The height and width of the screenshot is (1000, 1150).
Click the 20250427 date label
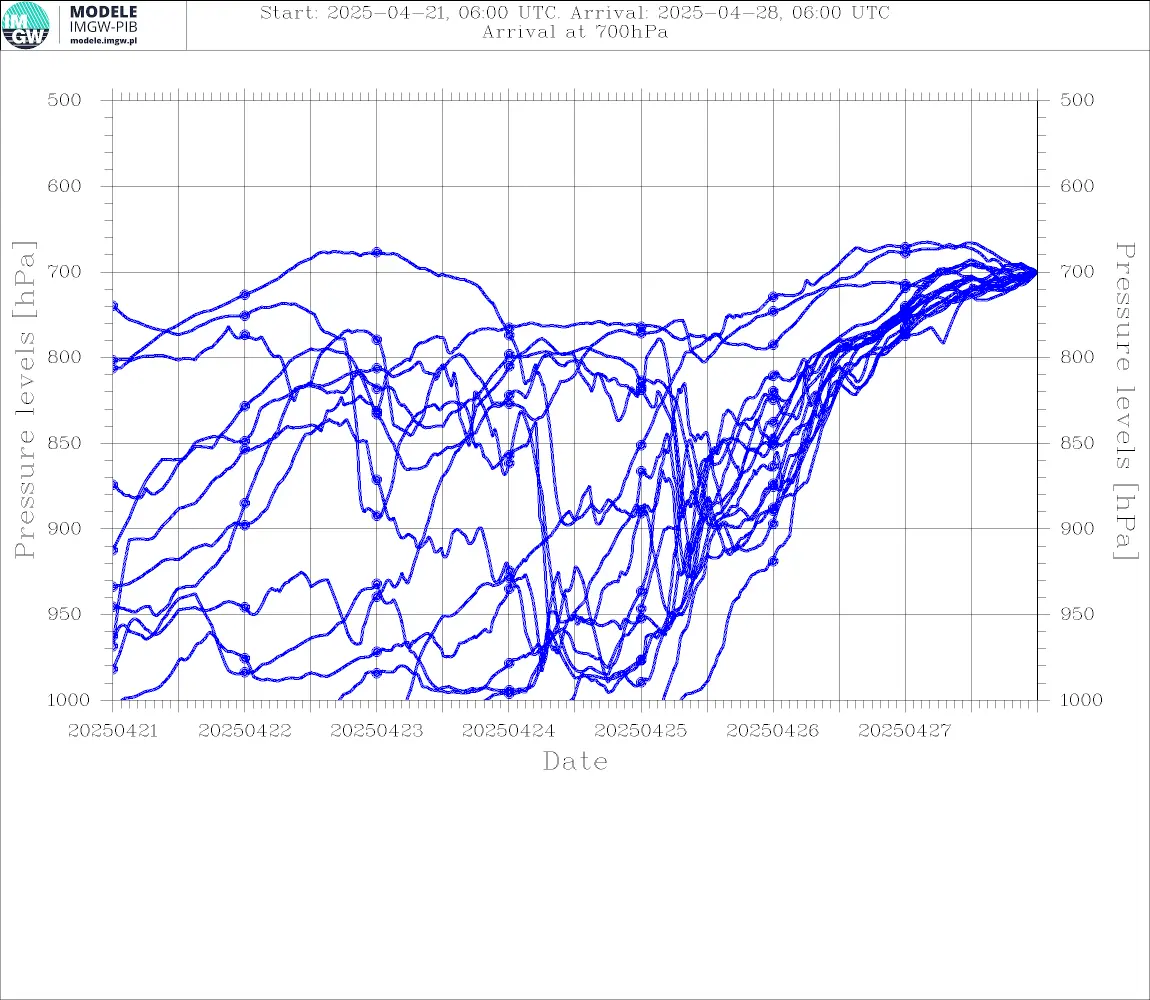pos(905,731)
